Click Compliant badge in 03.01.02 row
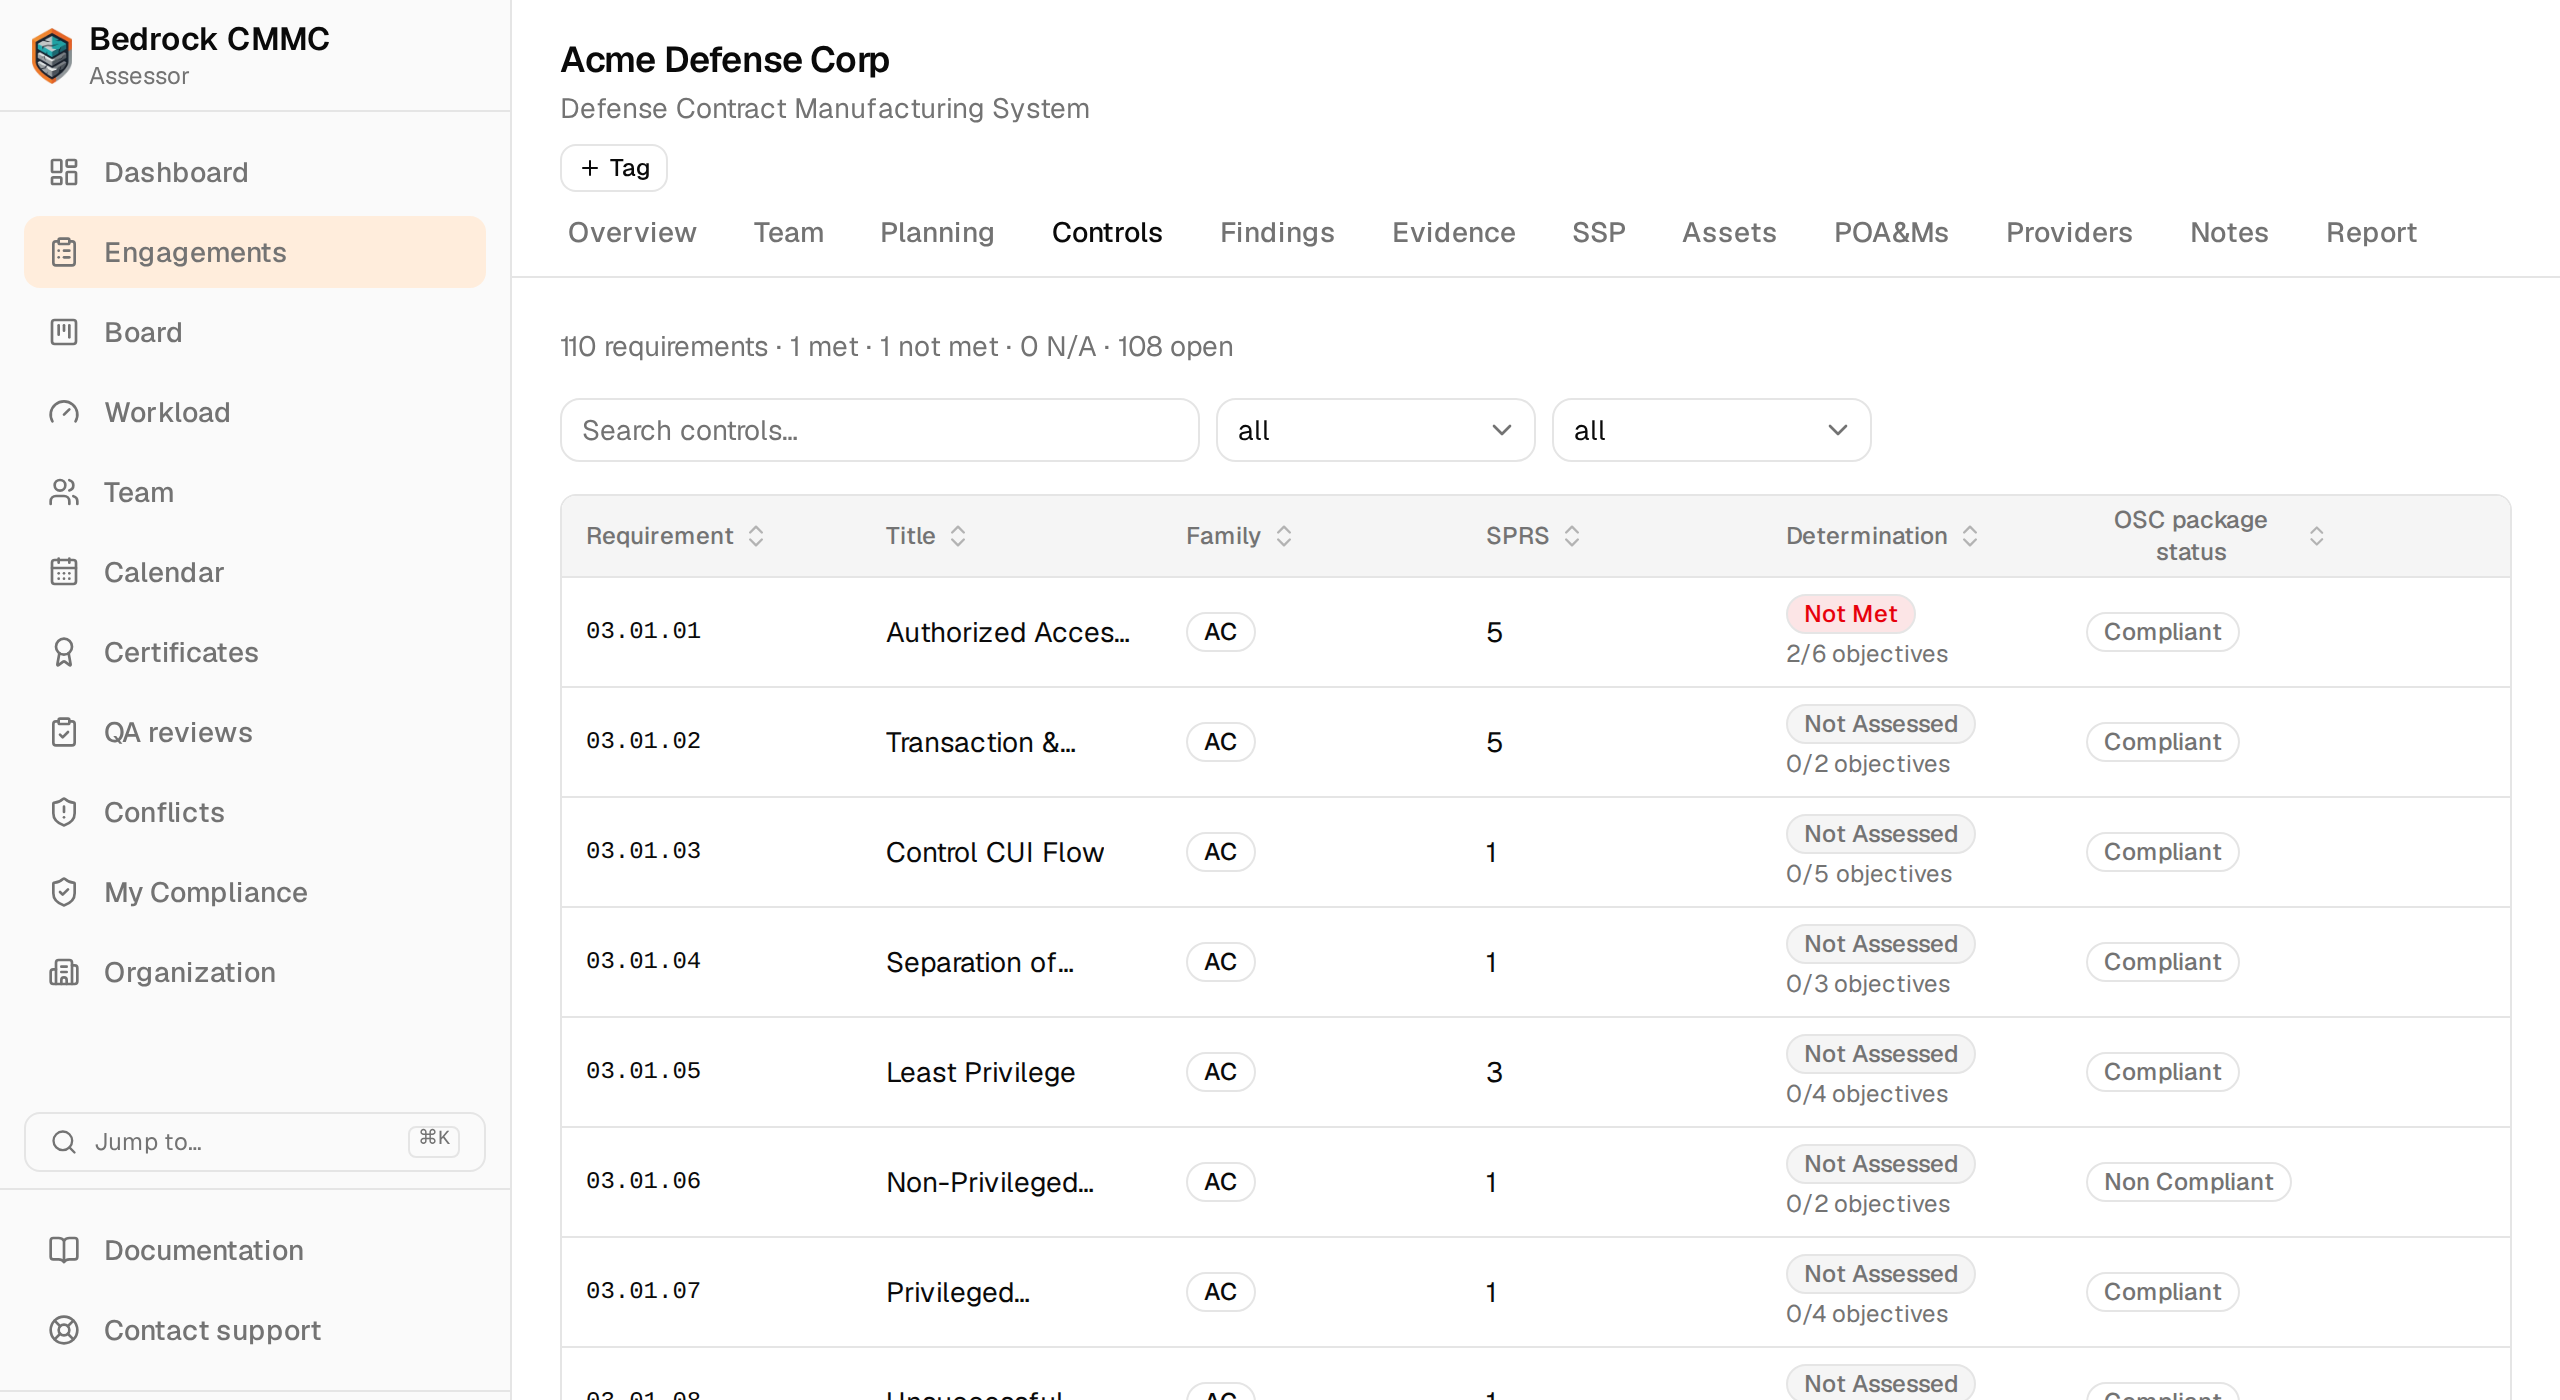2560x1400 pixels. click(2162, 742)
